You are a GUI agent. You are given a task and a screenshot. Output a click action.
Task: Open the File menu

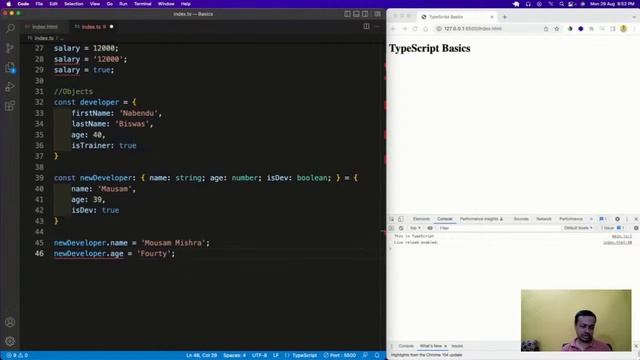point(39,4)
